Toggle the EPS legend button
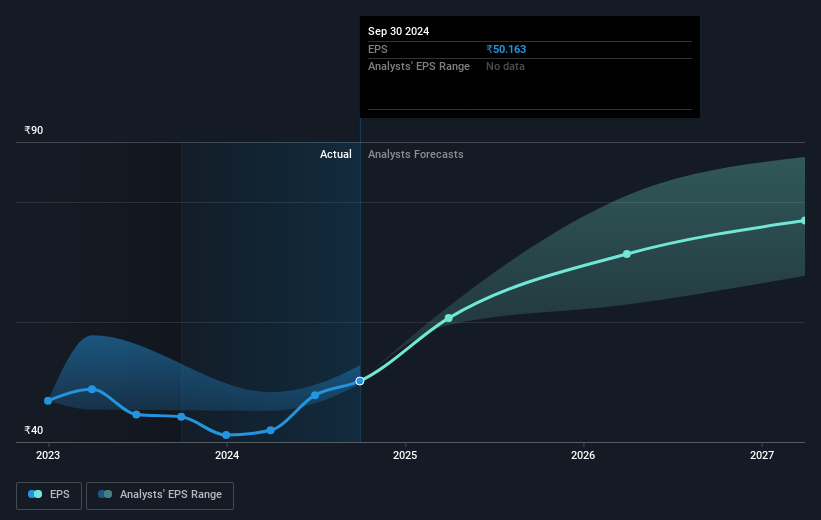The height and width of the screenshot is (520, 821). click(x=49, y=495)
